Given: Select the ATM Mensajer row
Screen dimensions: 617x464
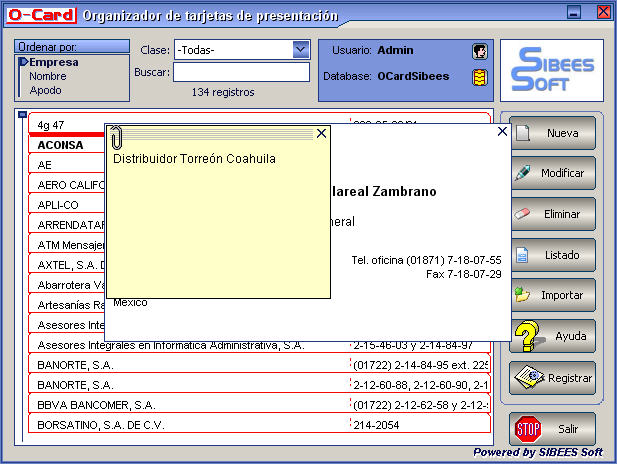Looking at the screenshot, I should (67, 245).
